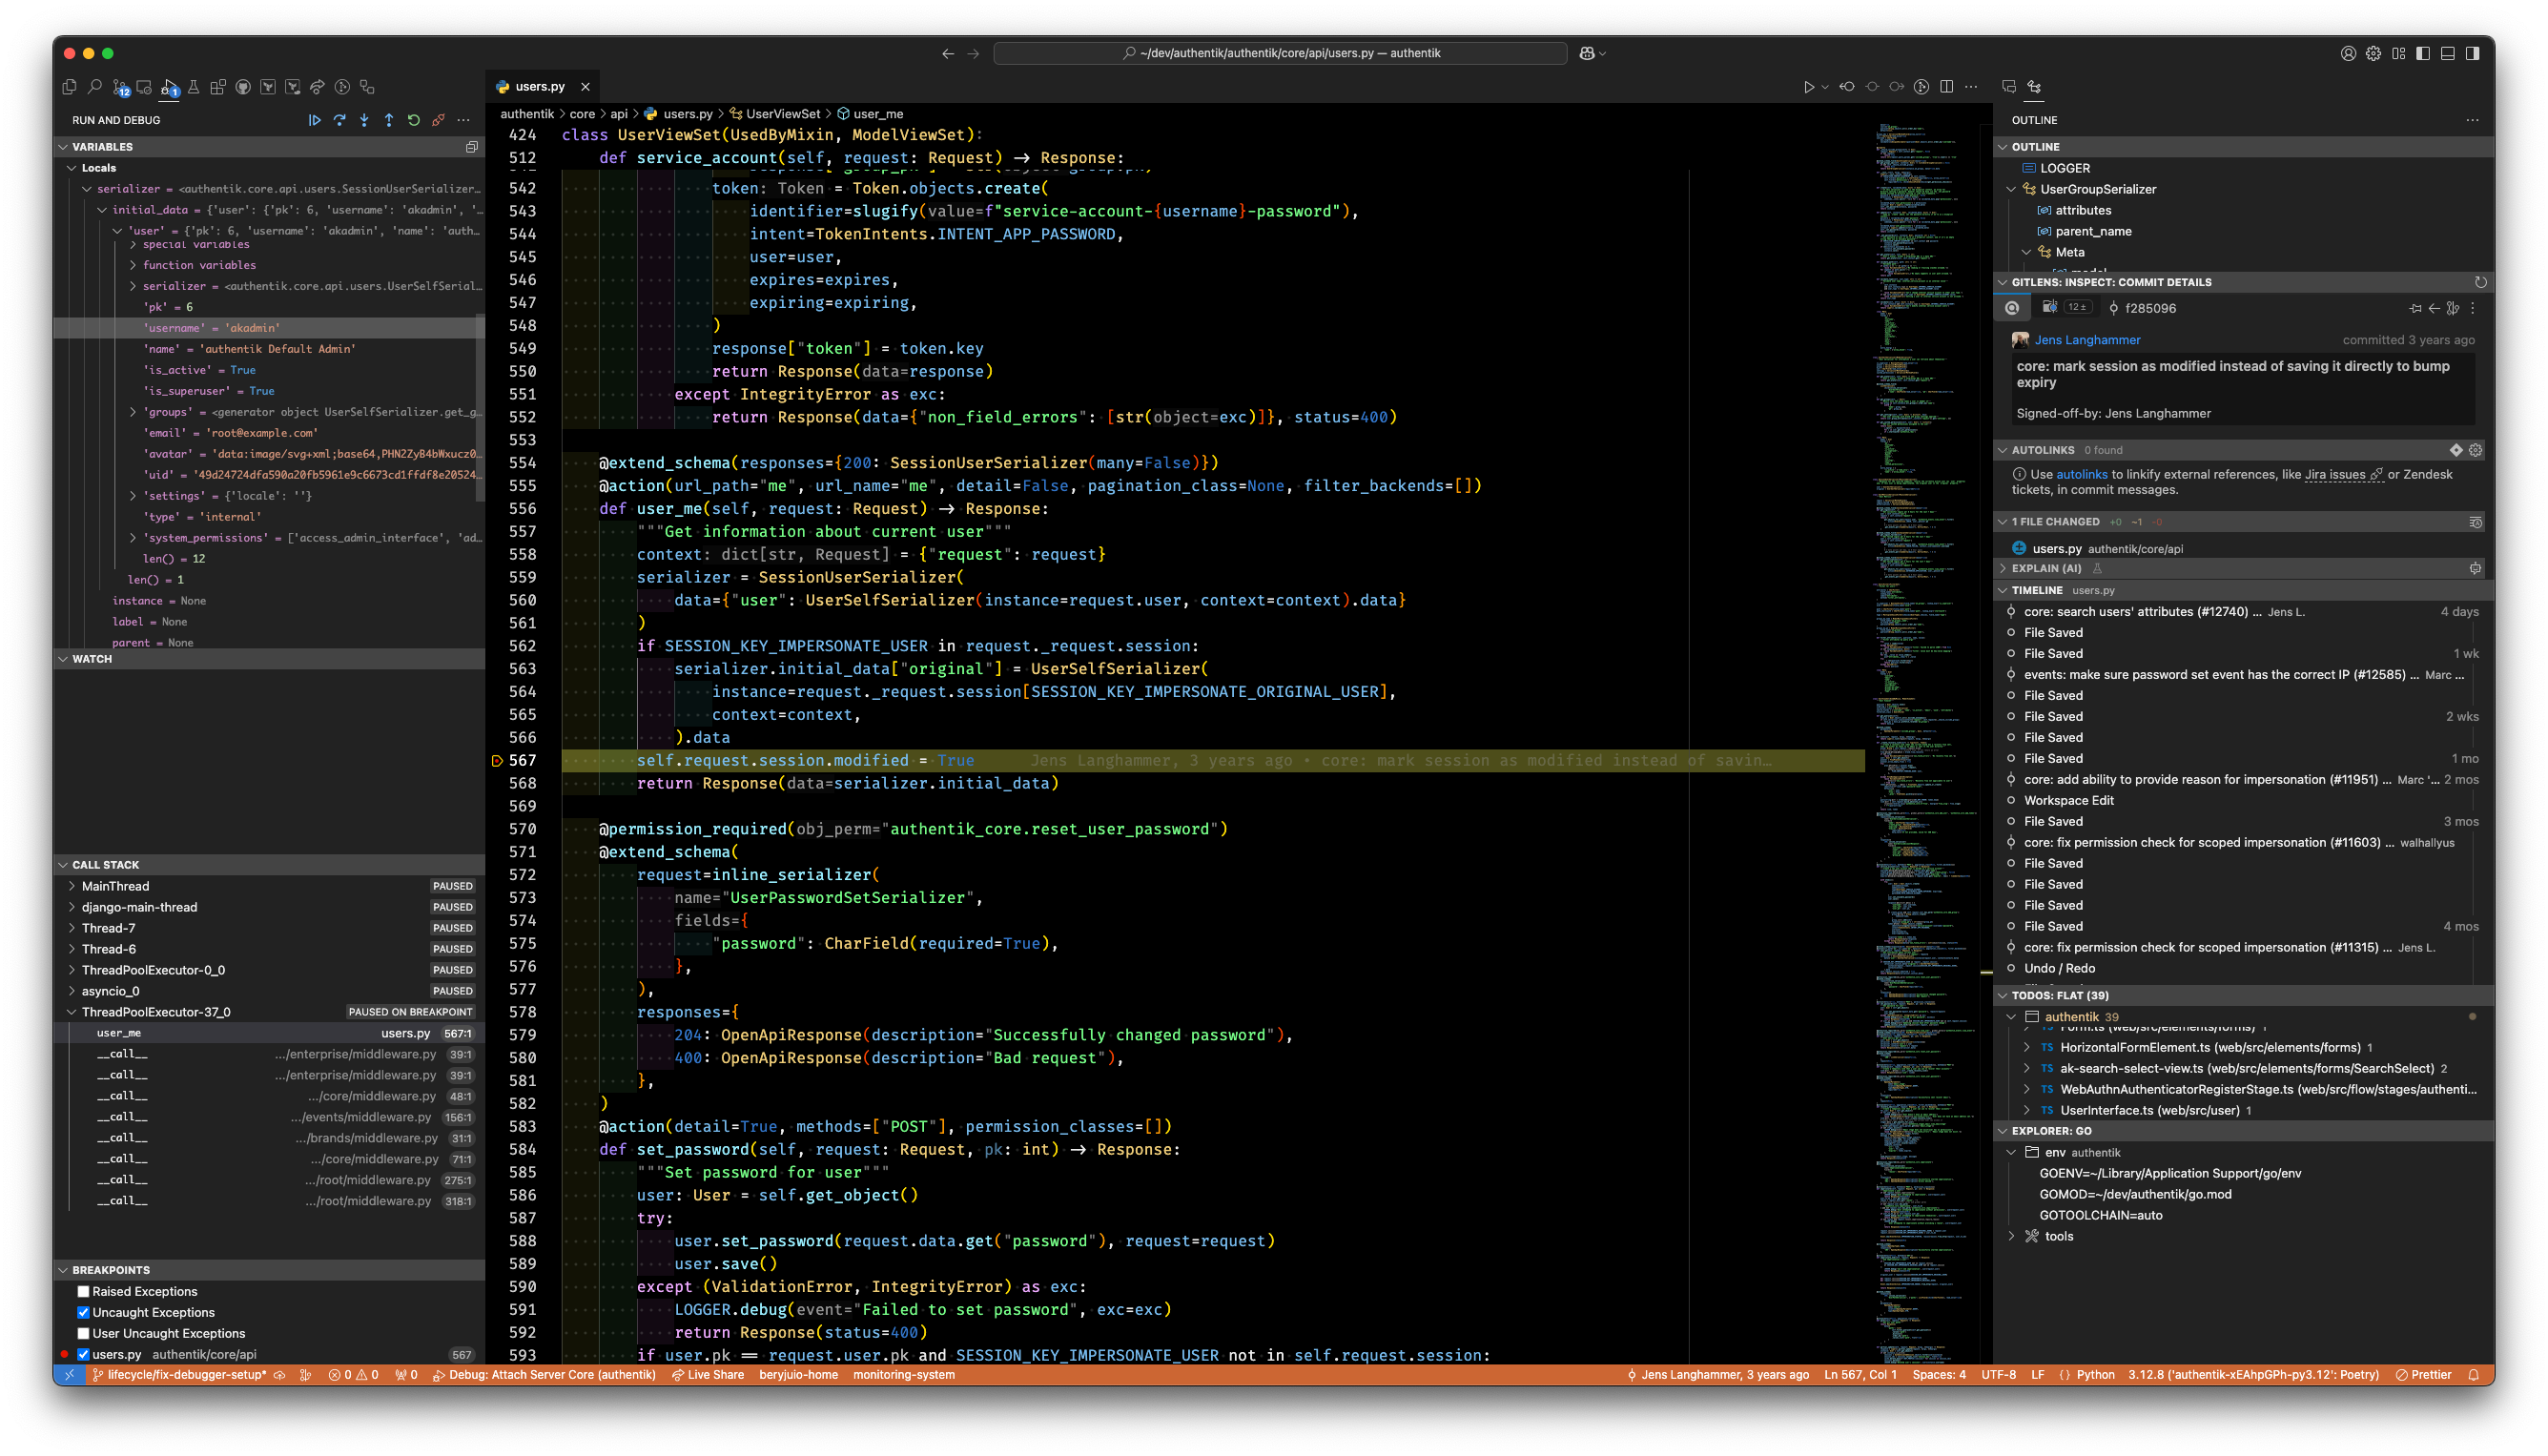Expand the tools item under env authentik
The height and width of the screenshot is (1456, 2548).
2012,1236
